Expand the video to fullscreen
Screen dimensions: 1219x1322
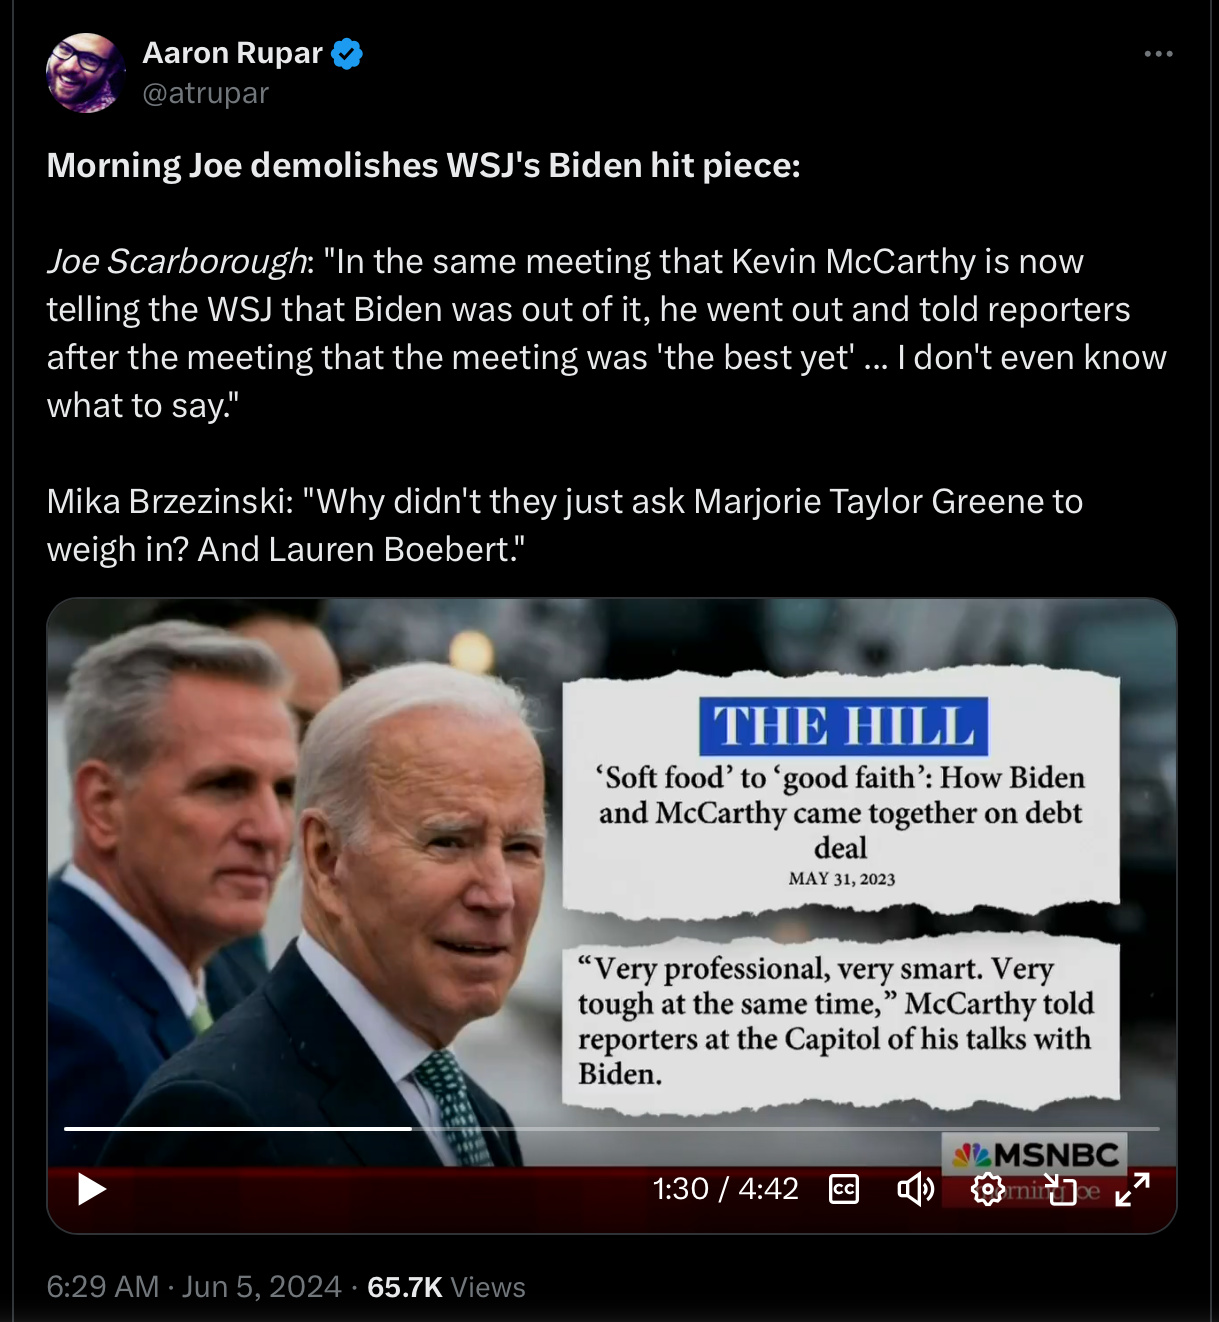[x=1132, y=1189]
